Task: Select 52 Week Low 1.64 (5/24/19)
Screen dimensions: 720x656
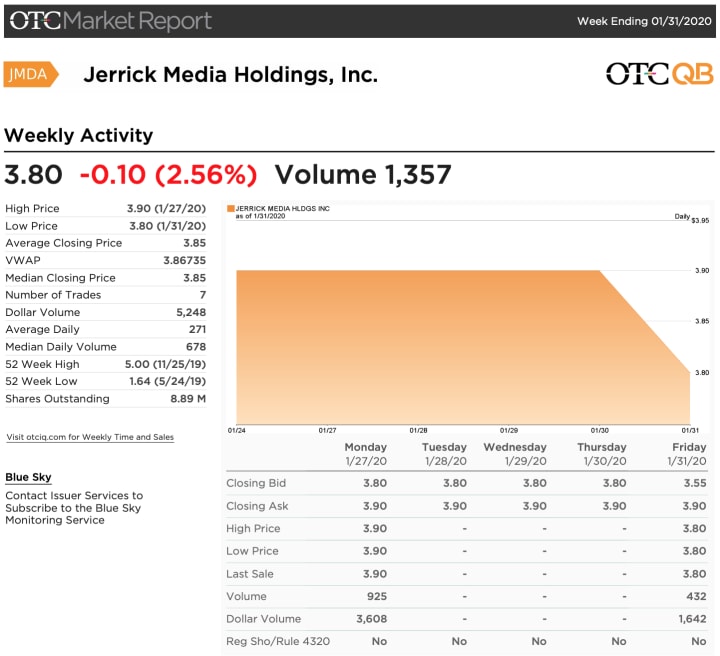Action: [168, 381]
